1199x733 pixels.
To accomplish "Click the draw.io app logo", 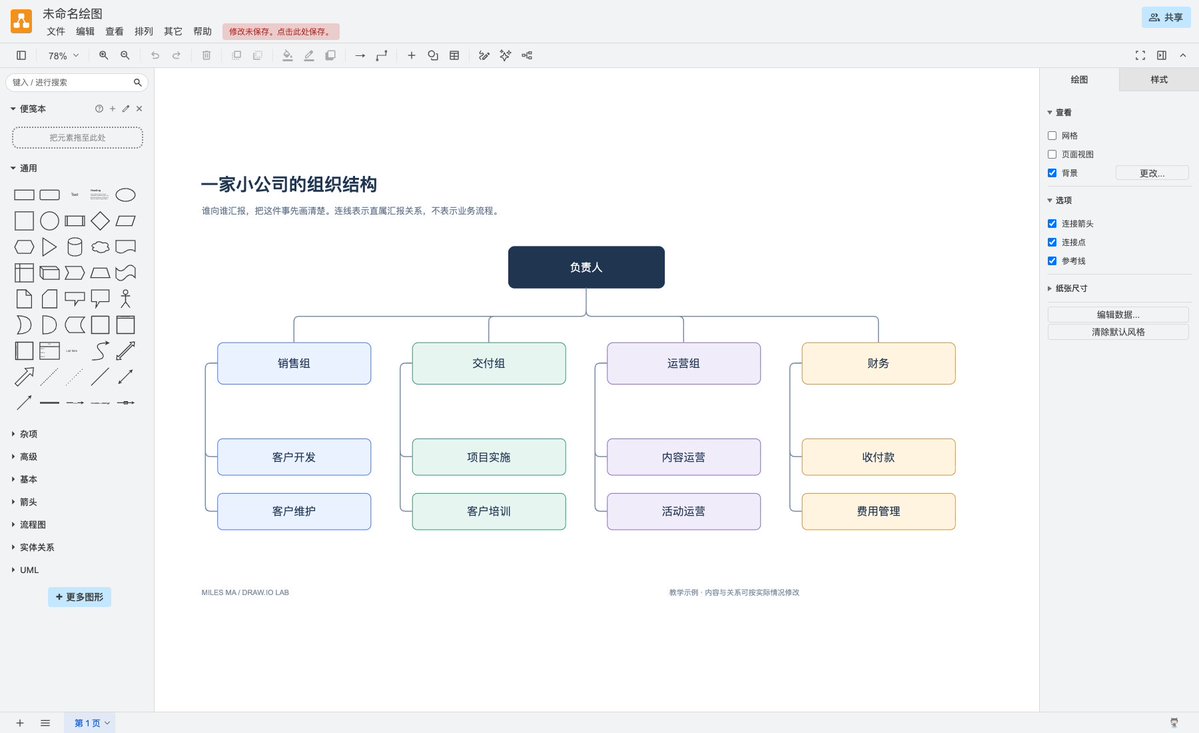I will pos(21,21).
